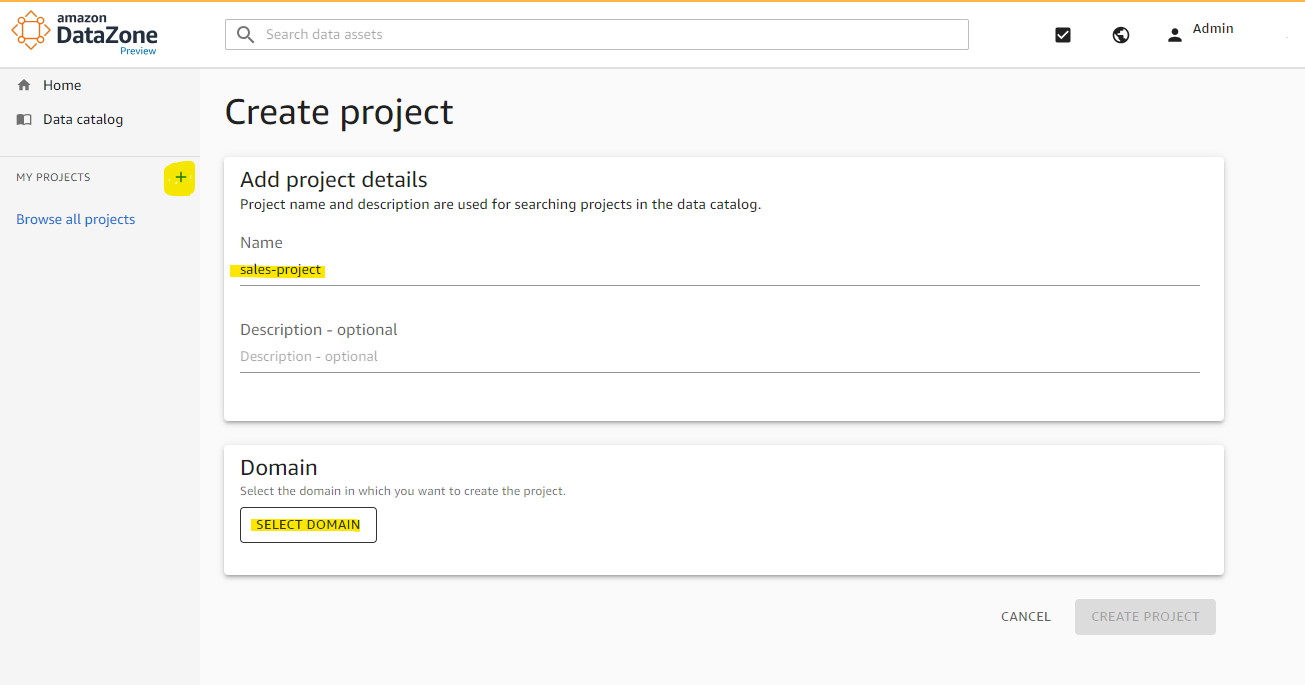1305x685 pixels.
Task: Click the CREATE PROJECT button
Action: [x=1145, y=617]
